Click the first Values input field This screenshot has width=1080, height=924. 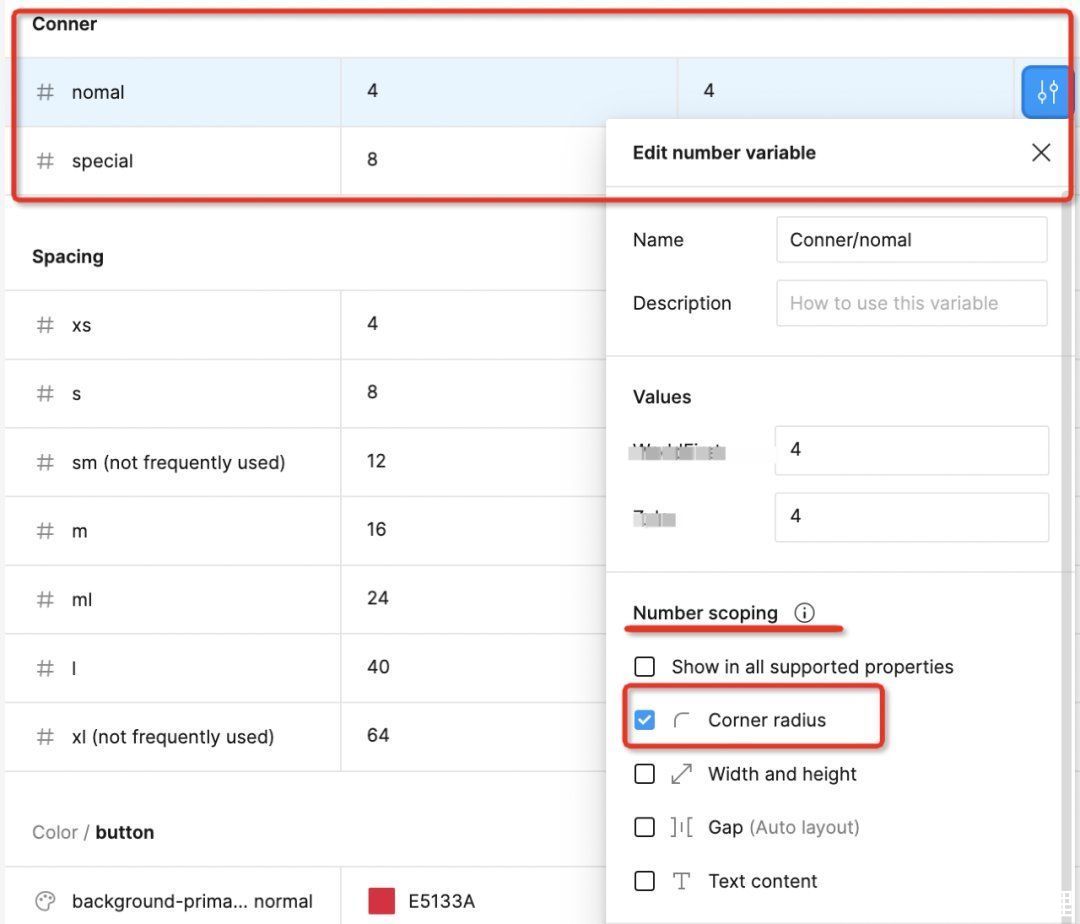pyautogui.click(x=911, y=450)
